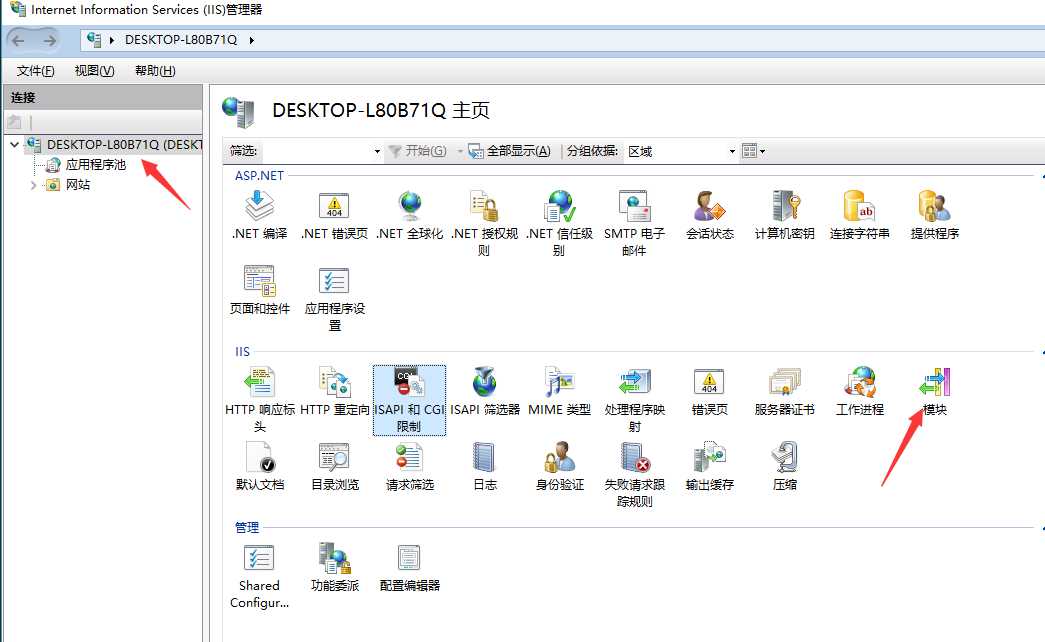Go forward with navigation arrow
The image size is (1045, 642).
(x=49, y=41)
